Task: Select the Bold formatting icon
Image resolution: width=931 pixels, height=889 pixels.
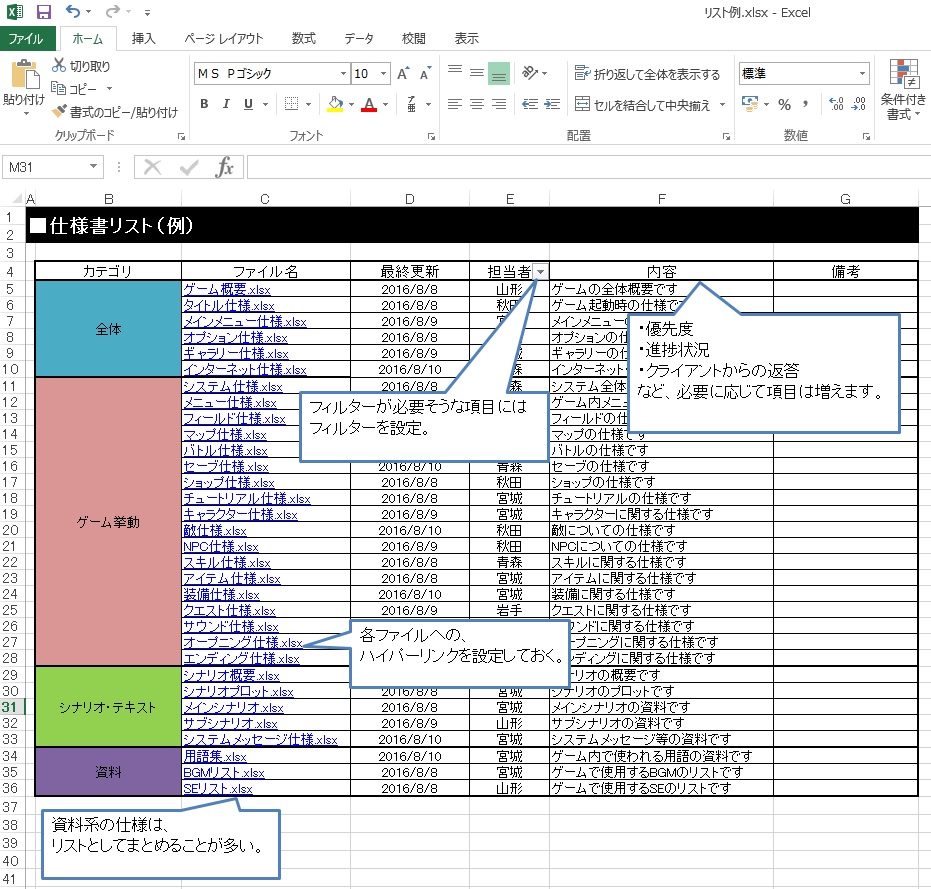Action: click(x=203, y=103)
